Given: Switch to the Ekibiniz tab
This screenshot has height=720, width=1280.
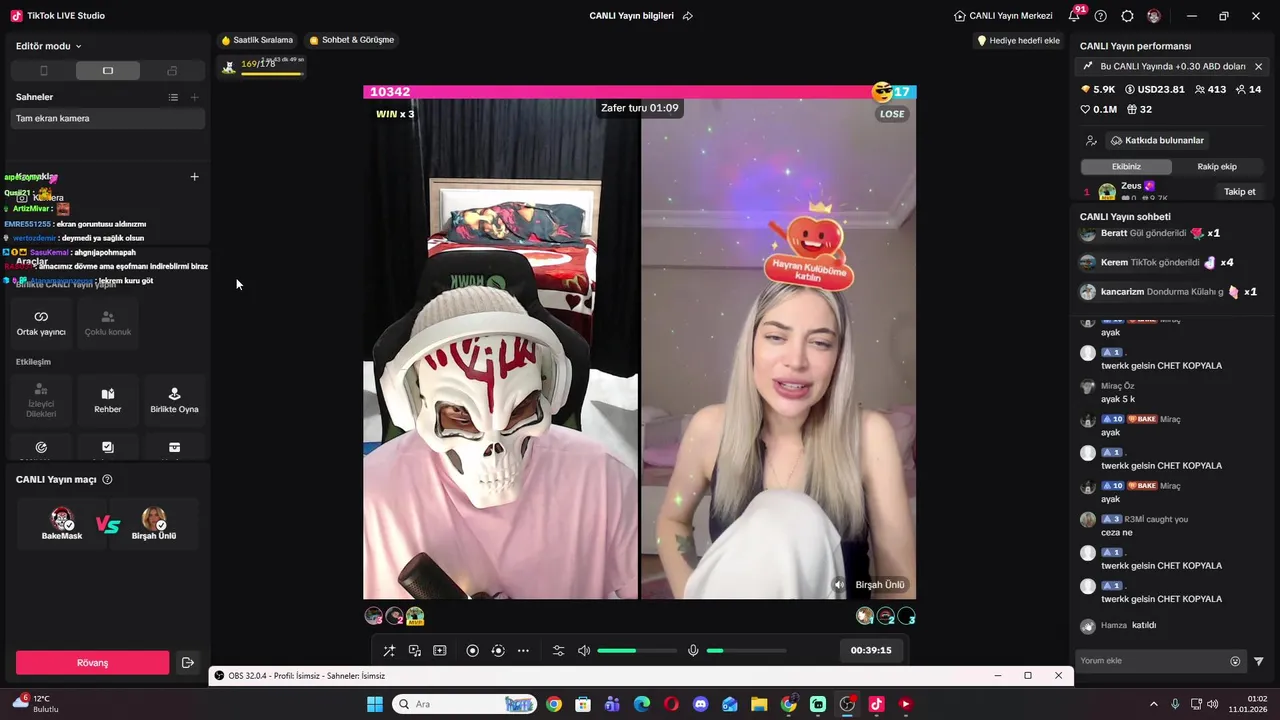Looking at the screenshot, I should (x=1126, y=167).
